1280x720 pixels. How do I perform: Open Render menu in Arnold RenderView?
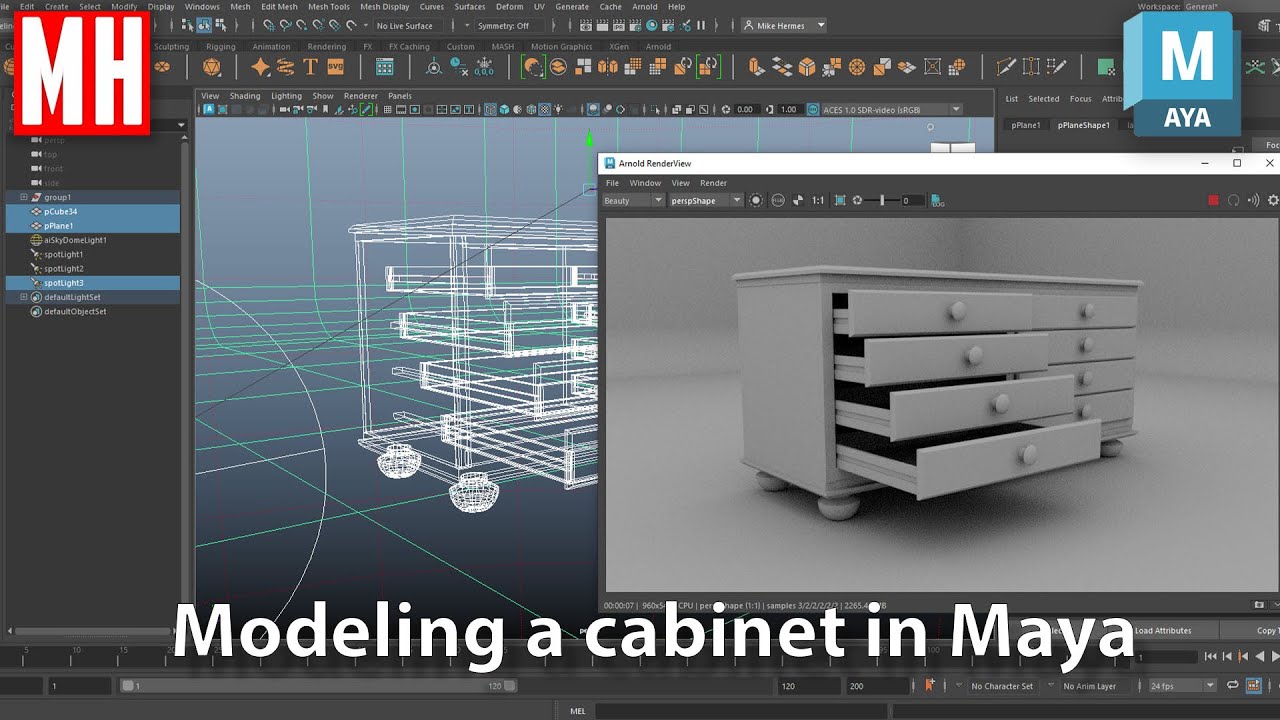point(713,183)
